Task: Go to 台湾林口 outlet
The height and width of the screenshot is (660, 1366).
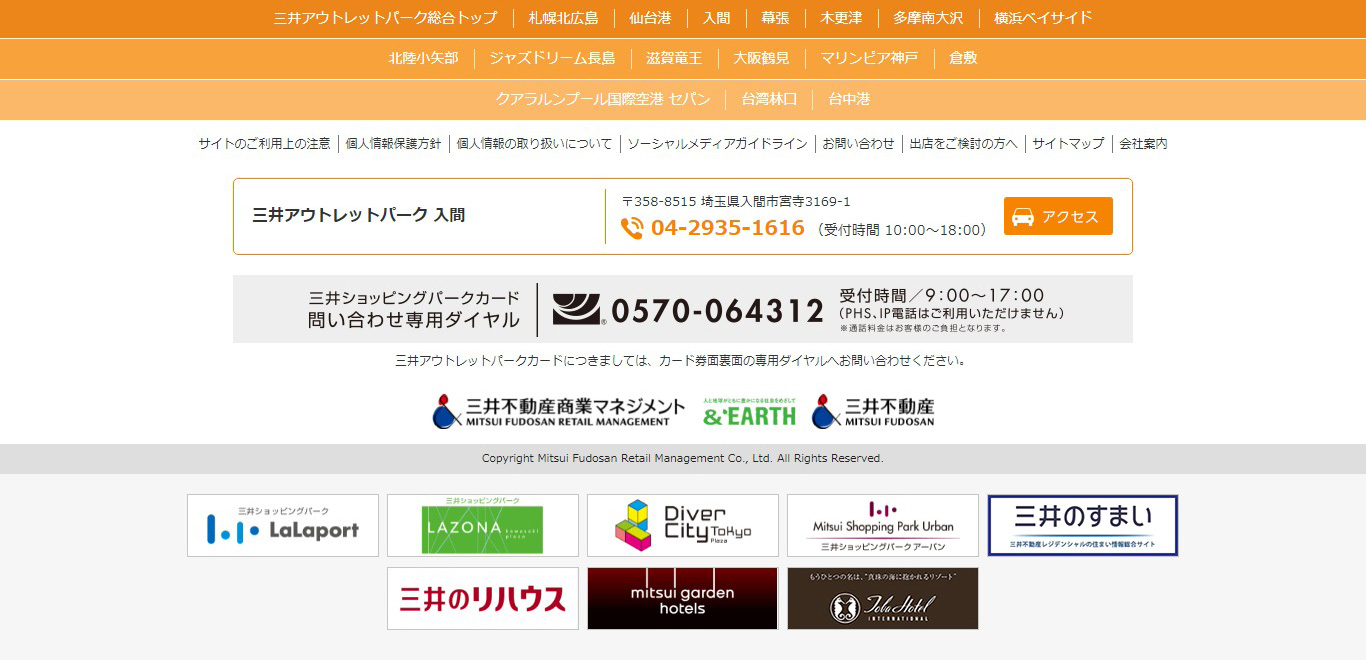Action: click(769, 99)
